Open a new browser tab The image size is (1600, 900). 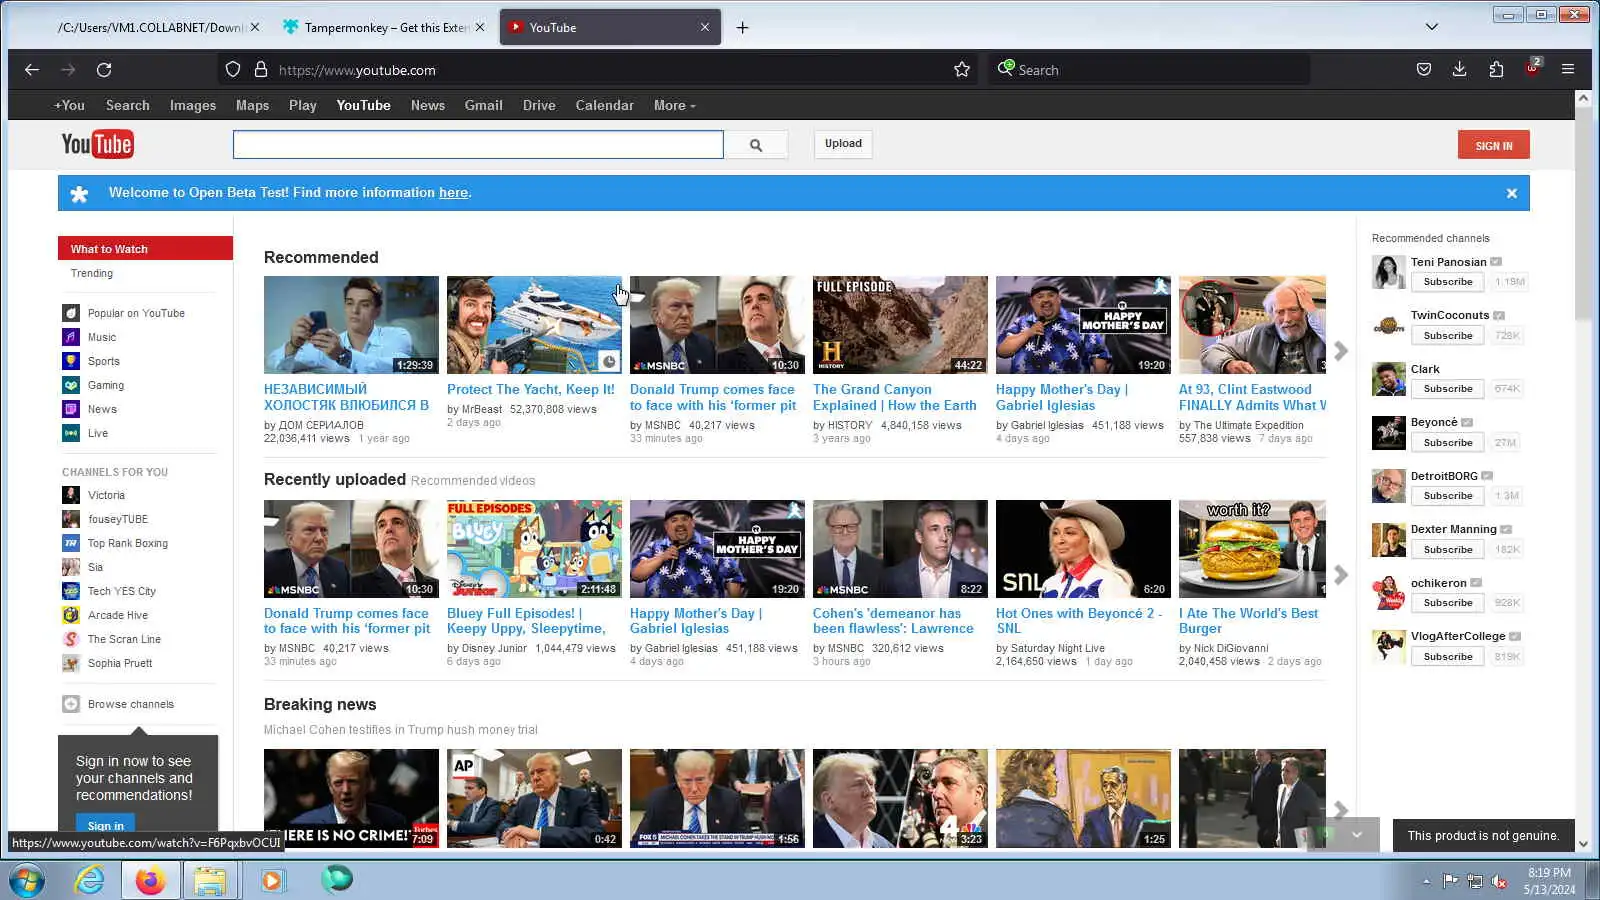tap(742, 27)
